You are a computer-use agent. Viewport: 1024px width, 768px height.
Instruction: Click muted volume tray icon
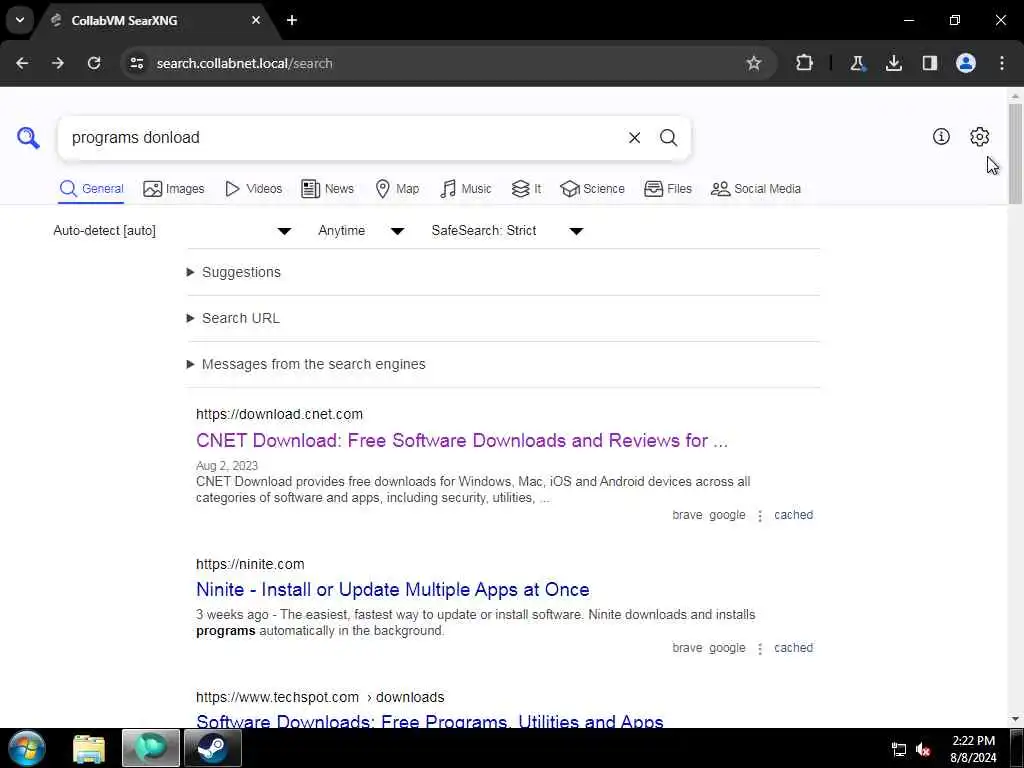click(x=923, y=750)
